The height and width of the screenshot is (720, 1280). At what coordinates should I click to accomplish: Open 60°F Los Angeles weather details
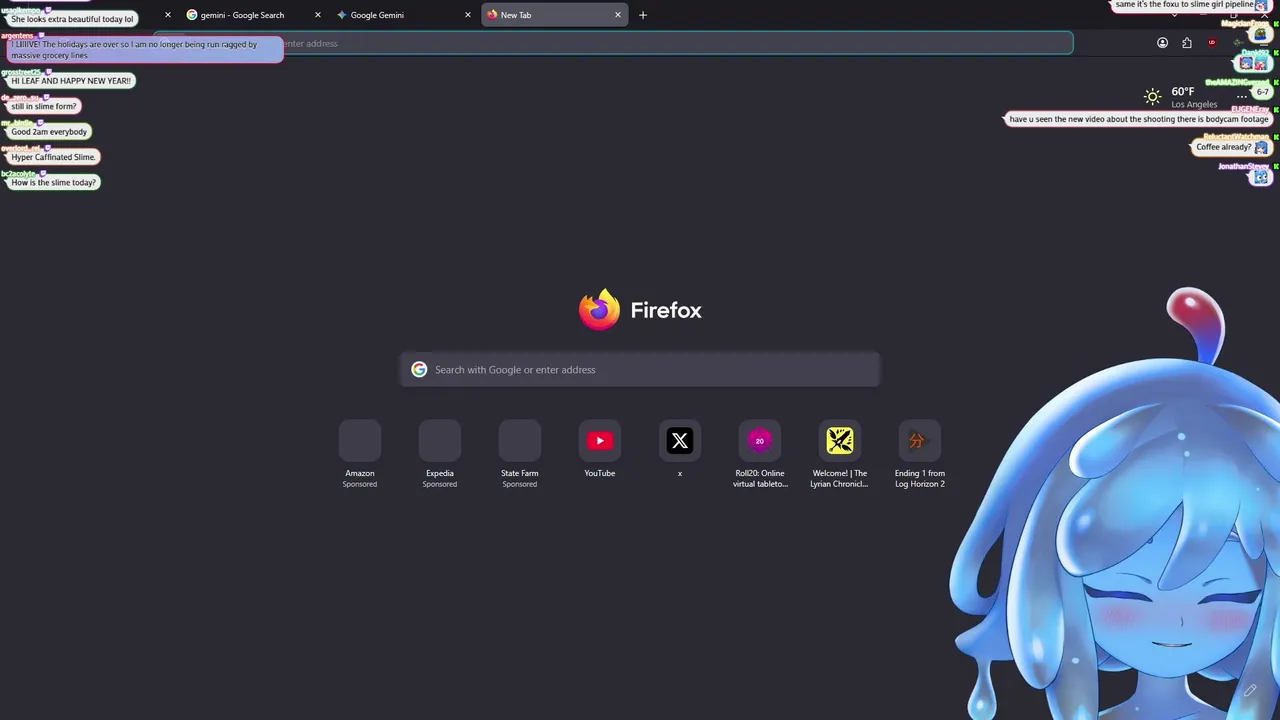1194,97
